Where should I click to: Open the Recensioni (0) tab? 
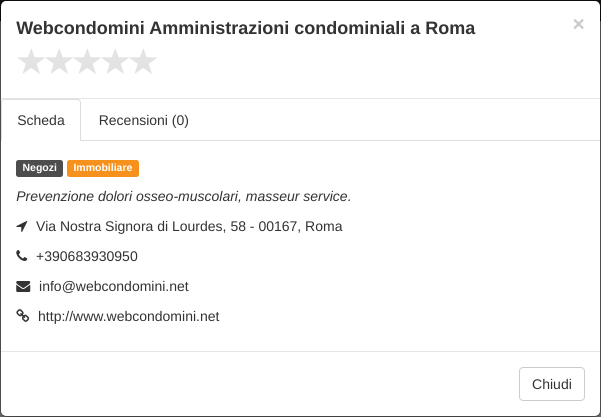(144, 120)
